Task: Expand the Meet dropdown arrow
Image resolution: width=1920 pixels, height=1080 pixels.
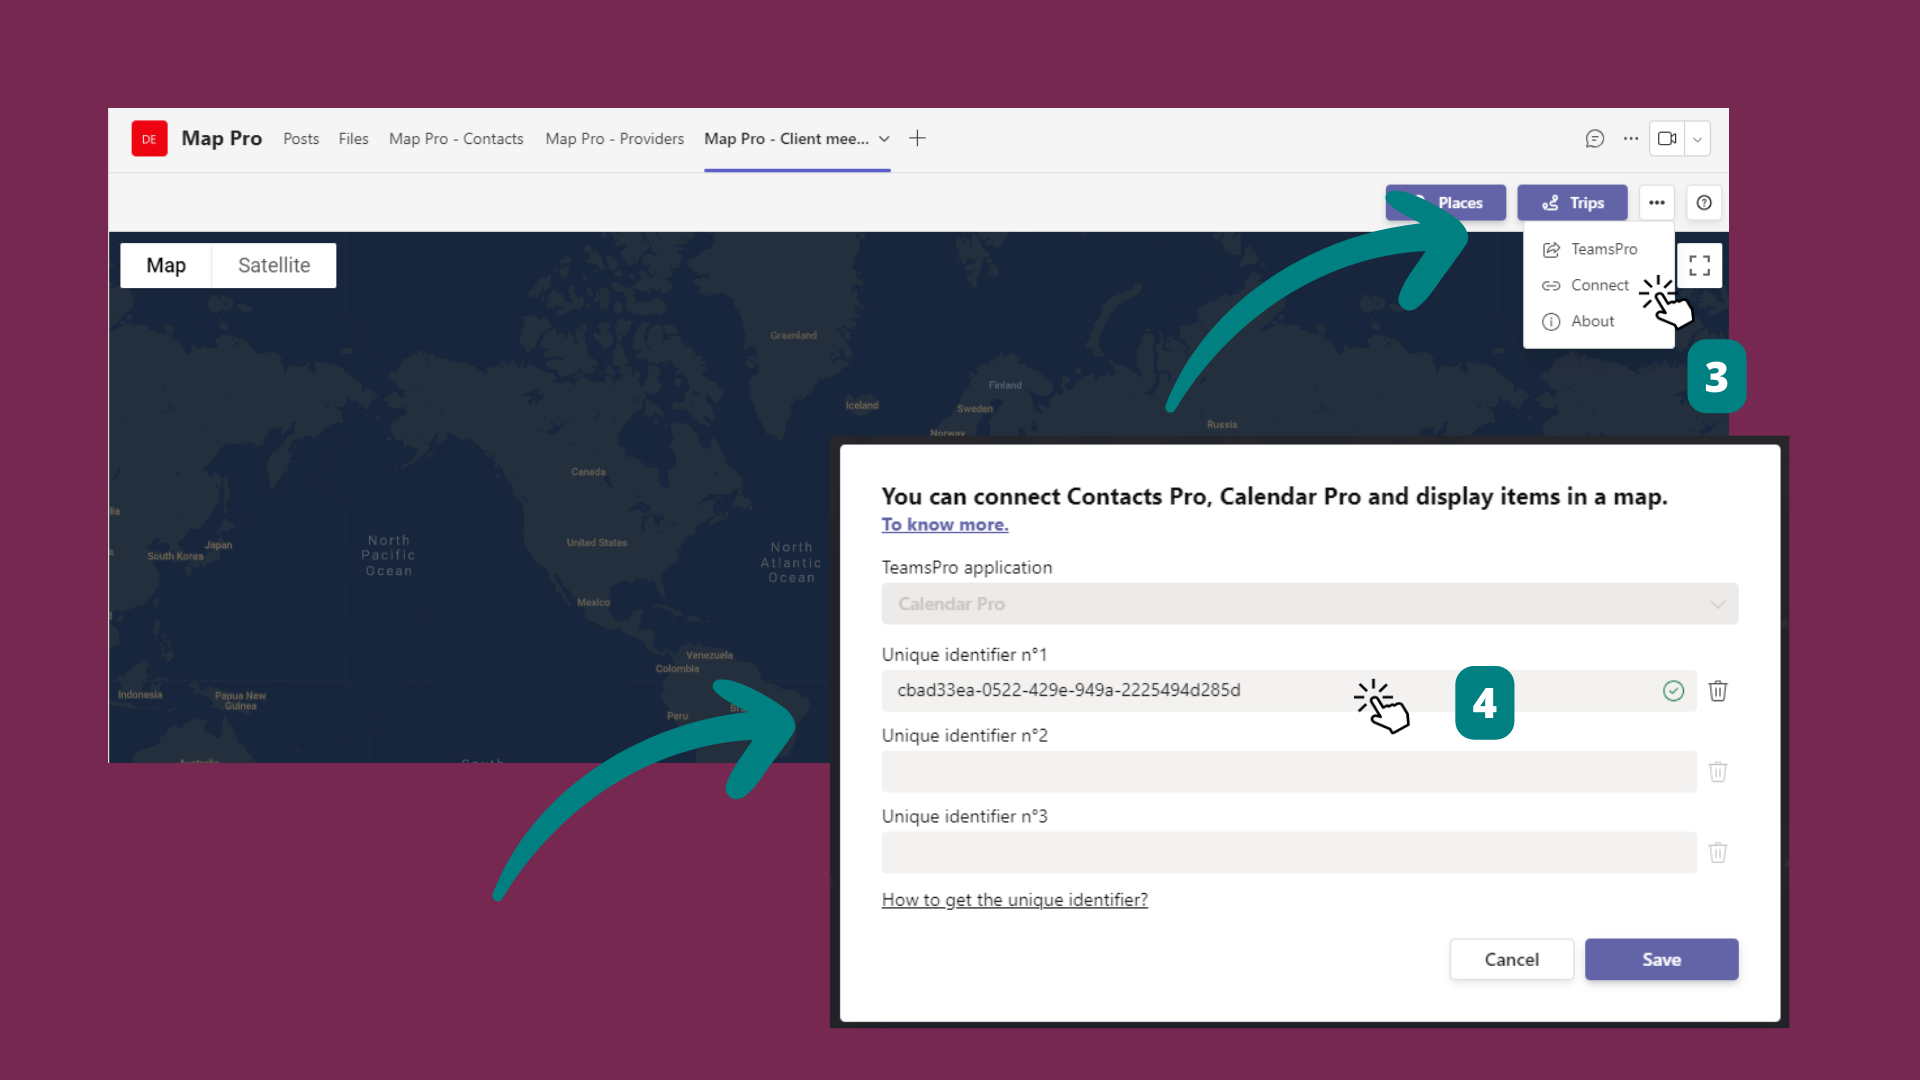Action: (1698, 139)
